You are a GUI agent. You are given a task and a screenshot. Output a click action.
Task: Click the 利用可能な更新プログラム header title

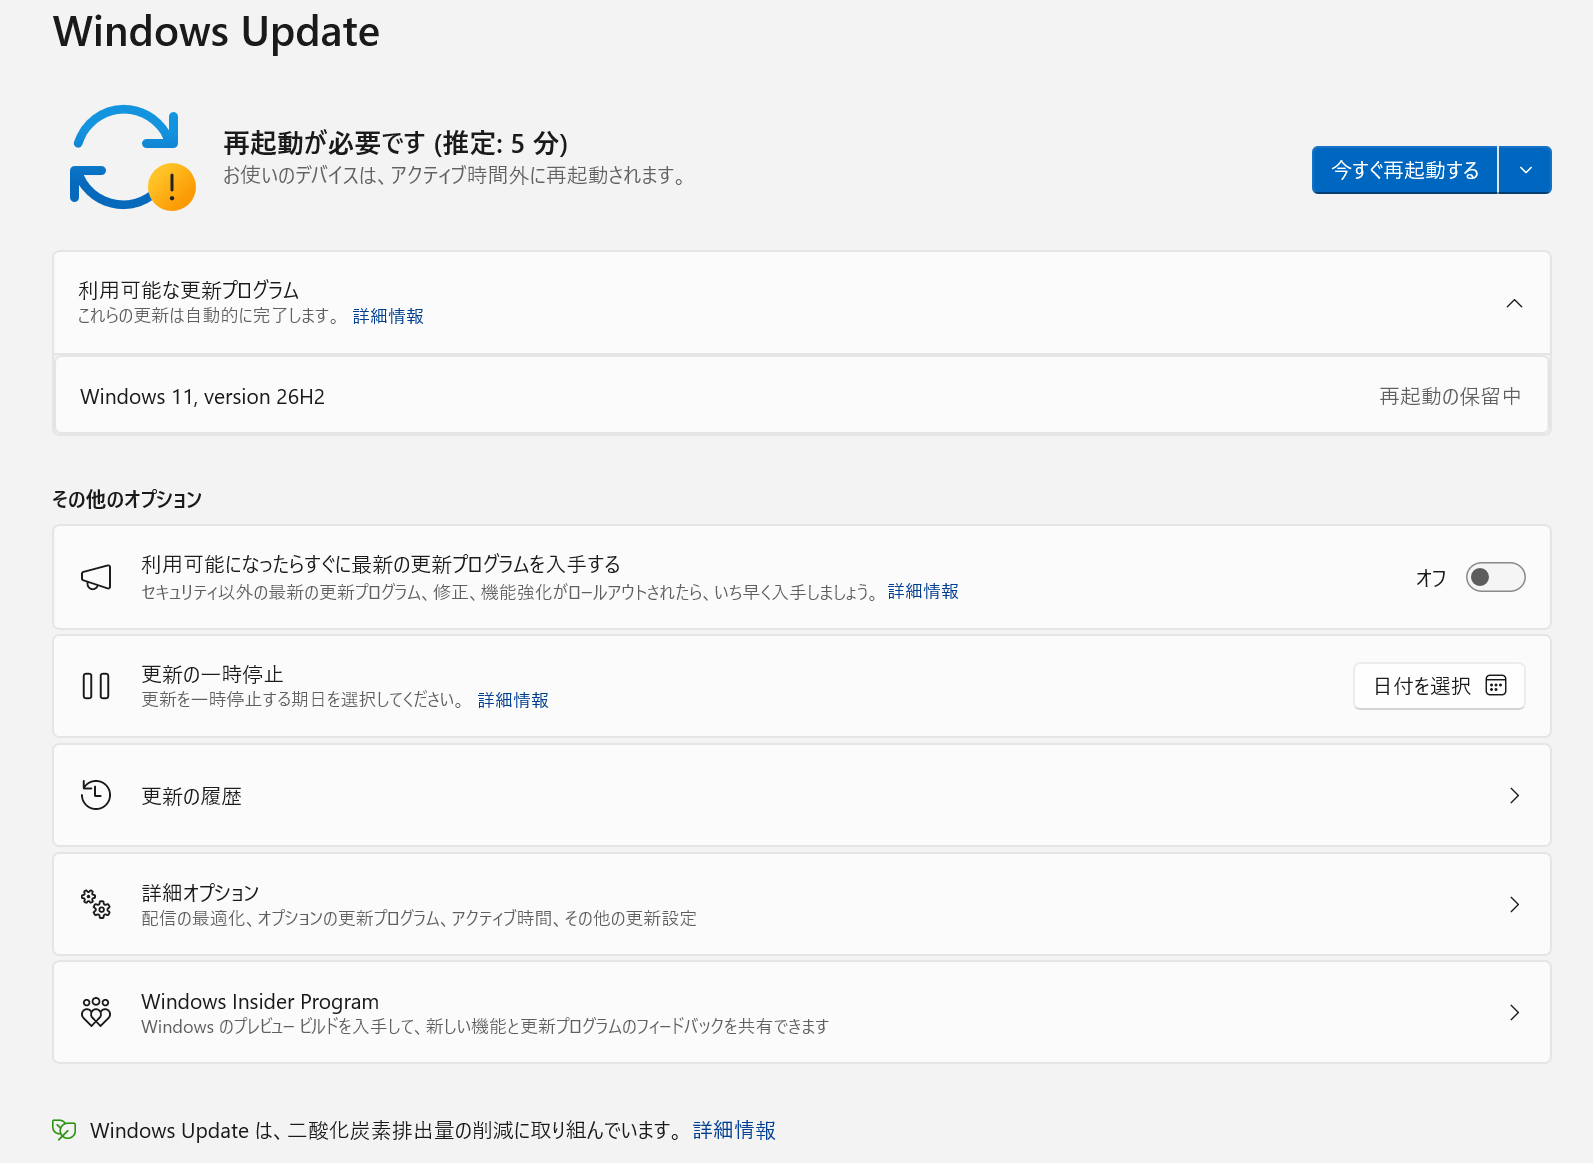(189, 290)
